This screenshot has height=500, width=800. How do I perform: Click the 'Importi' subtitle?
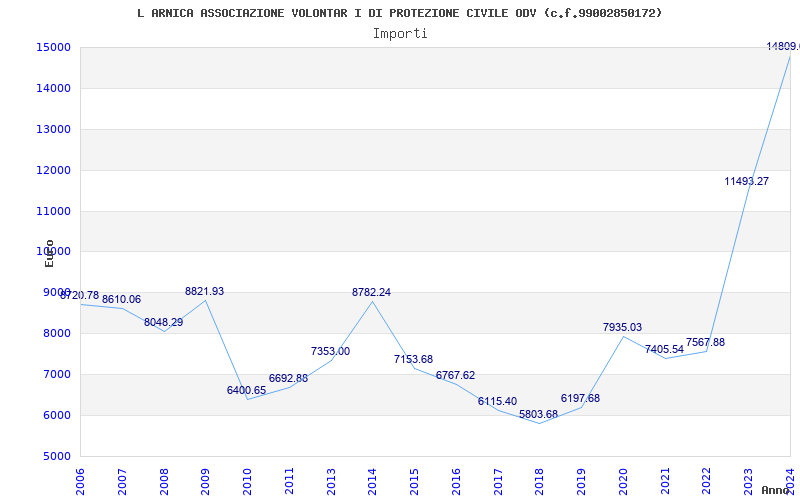pyautogui.click(x=400, y=34)
